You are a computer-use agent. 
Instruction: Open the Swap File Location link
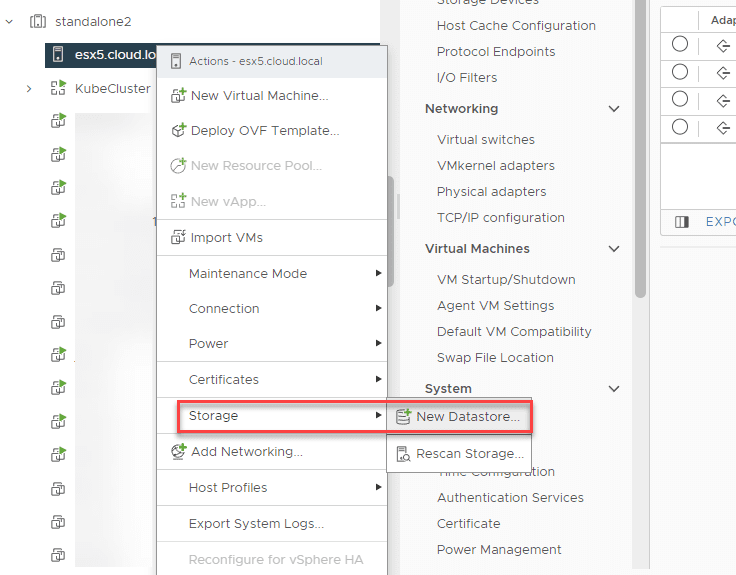(495, 357)
